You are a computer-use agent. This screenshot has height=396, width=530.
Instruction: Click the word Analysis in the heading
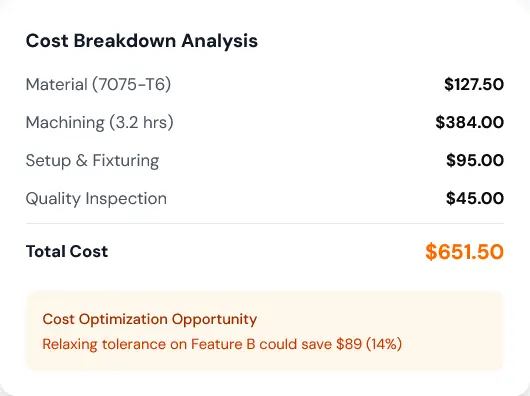click(219, 41)
